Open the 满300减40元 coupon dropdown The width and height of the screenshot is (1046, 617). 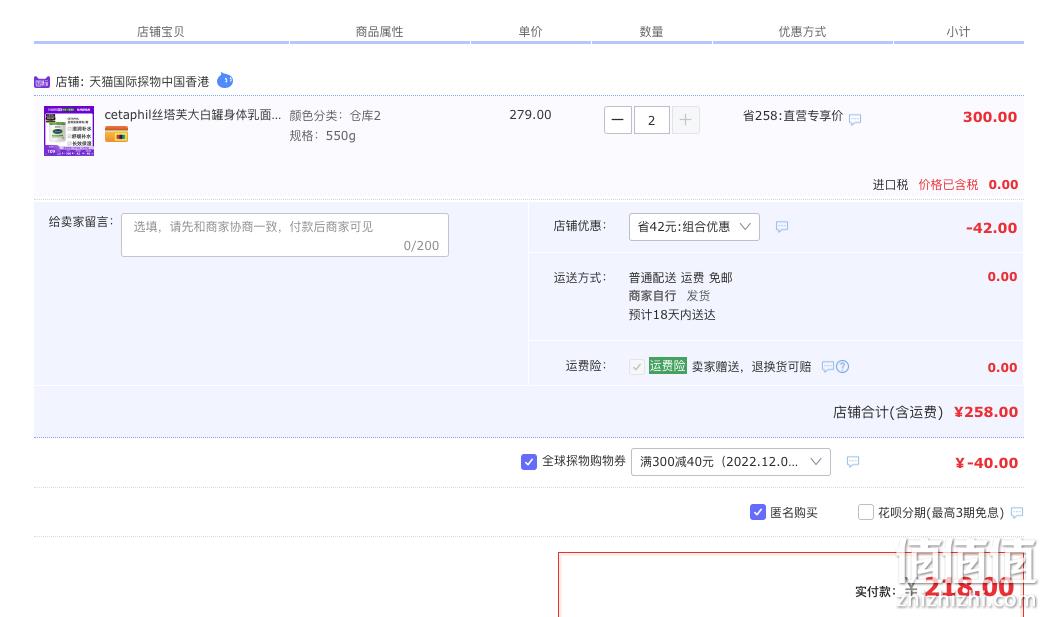click(730, 462)
